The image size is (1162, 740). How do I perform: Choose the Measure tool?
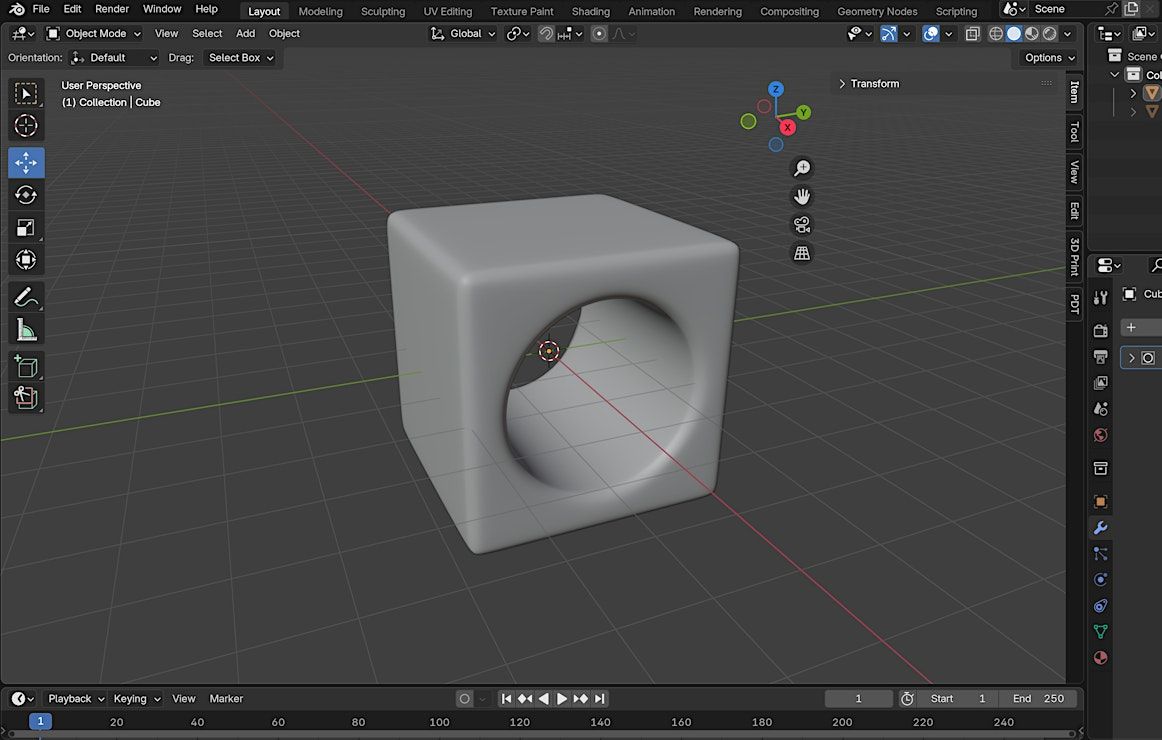click(26, 330)
